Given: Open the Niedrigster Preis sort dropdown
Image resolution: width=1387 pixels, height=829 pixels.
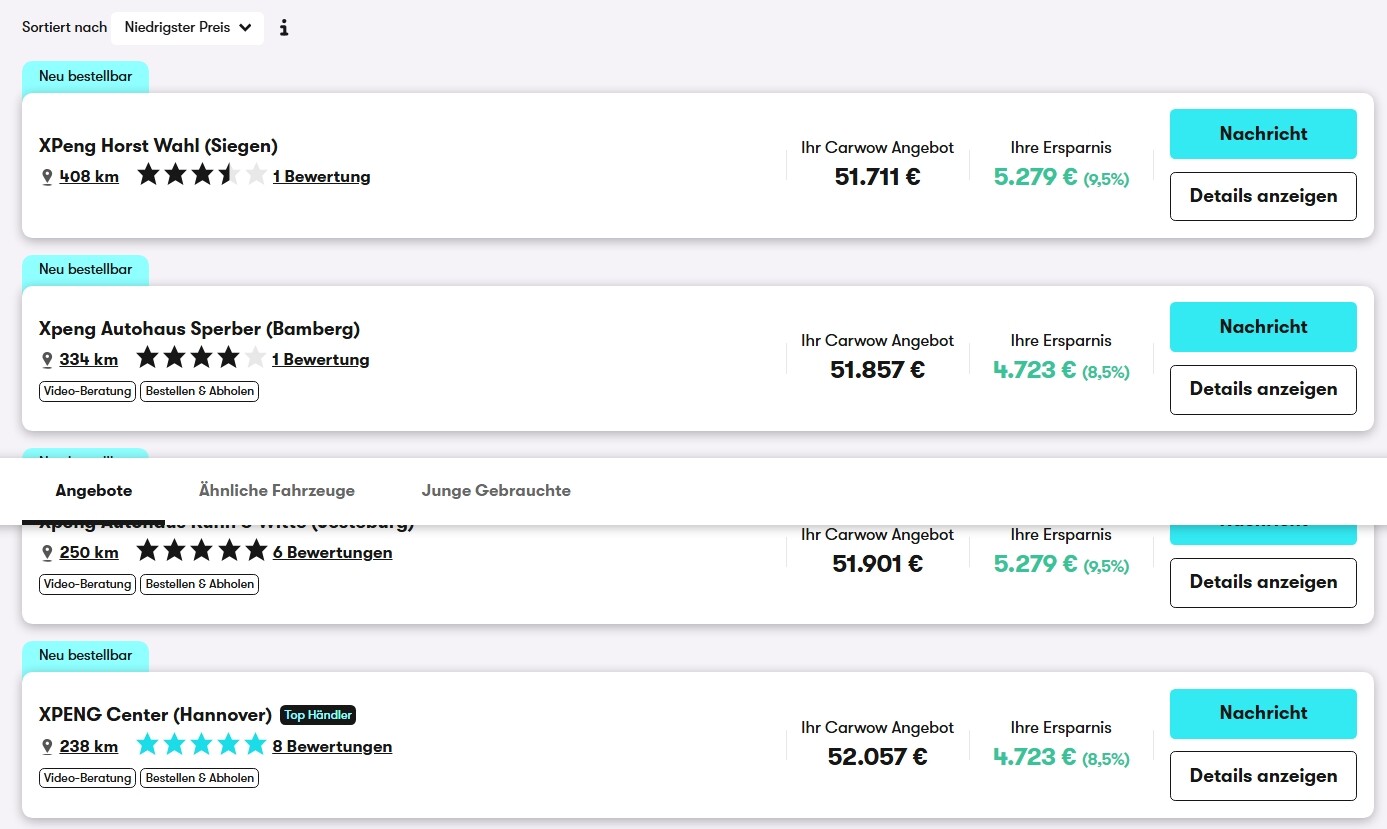Looking at the screenshot, I should (187, 28).
